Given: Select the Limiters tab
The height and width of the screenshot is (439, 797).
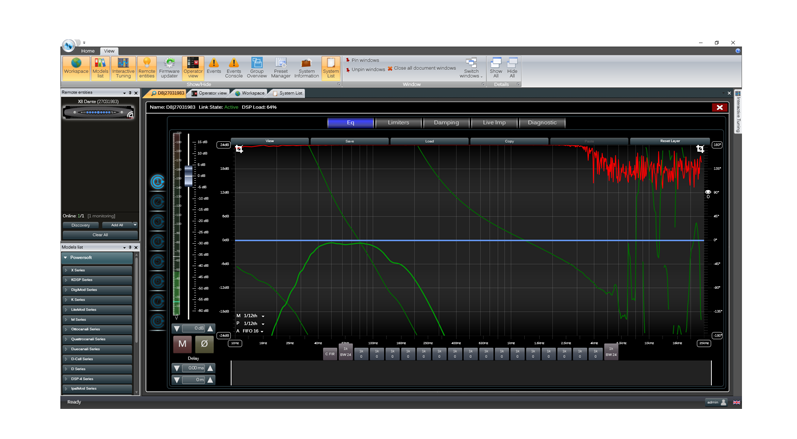Looking at the screenshot, I should coord(398,122).
